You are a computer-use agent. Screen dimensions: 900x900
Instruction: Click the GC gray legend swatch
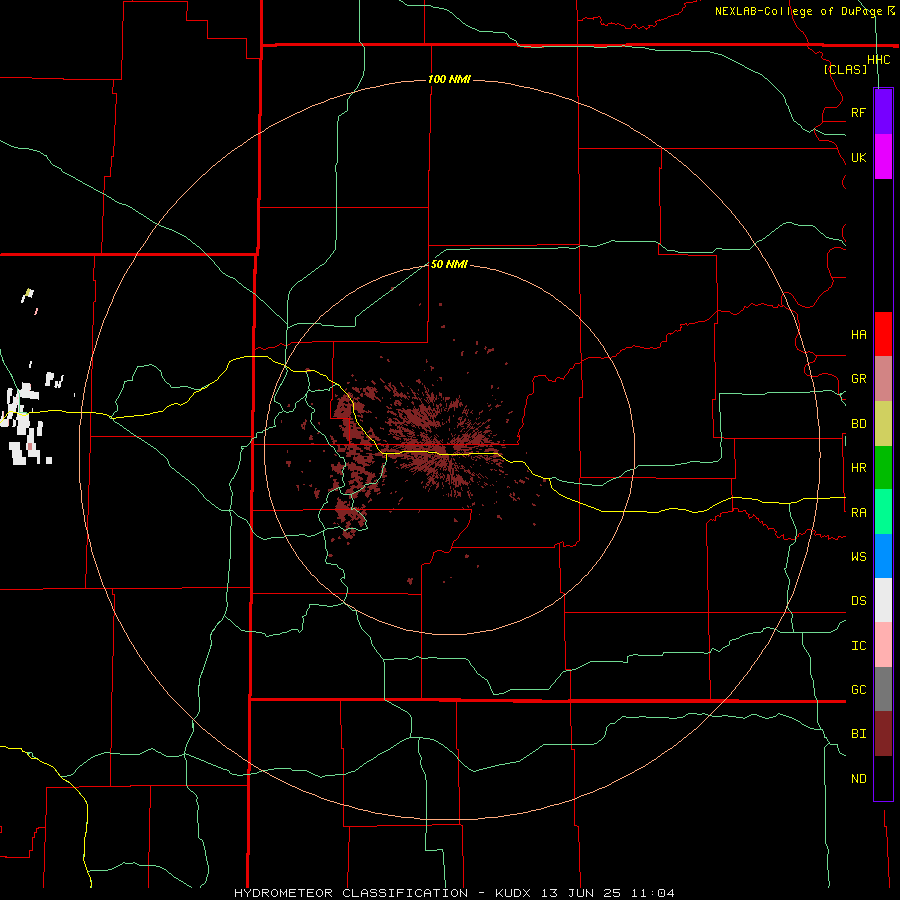883,689
